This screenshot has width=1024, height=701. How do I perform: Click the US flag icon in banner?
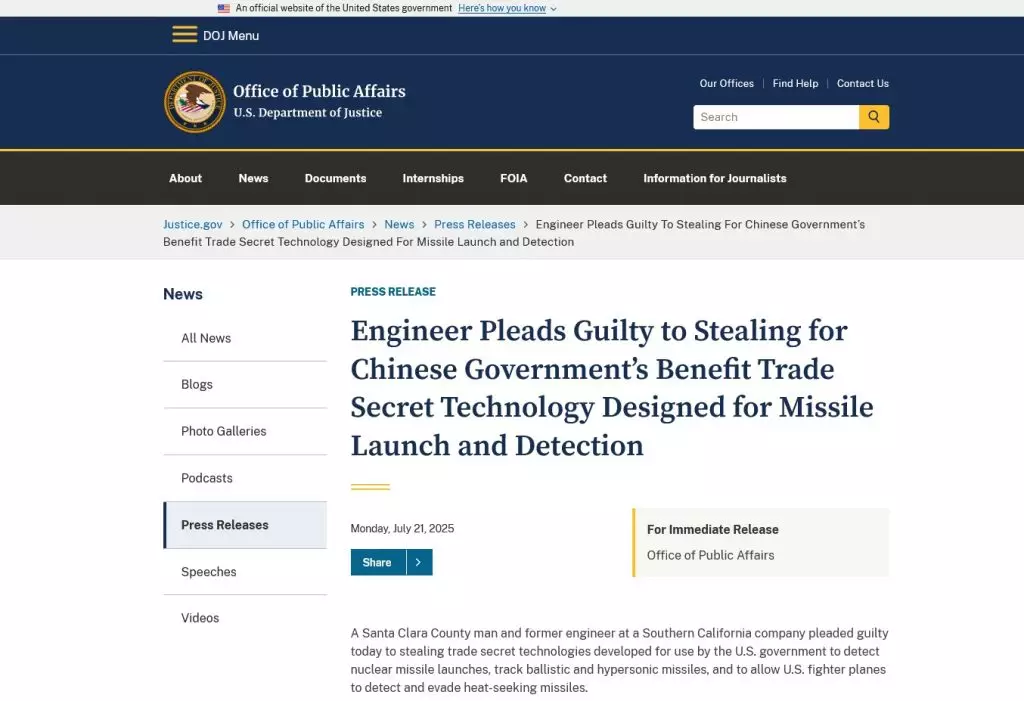pos(224,8)
